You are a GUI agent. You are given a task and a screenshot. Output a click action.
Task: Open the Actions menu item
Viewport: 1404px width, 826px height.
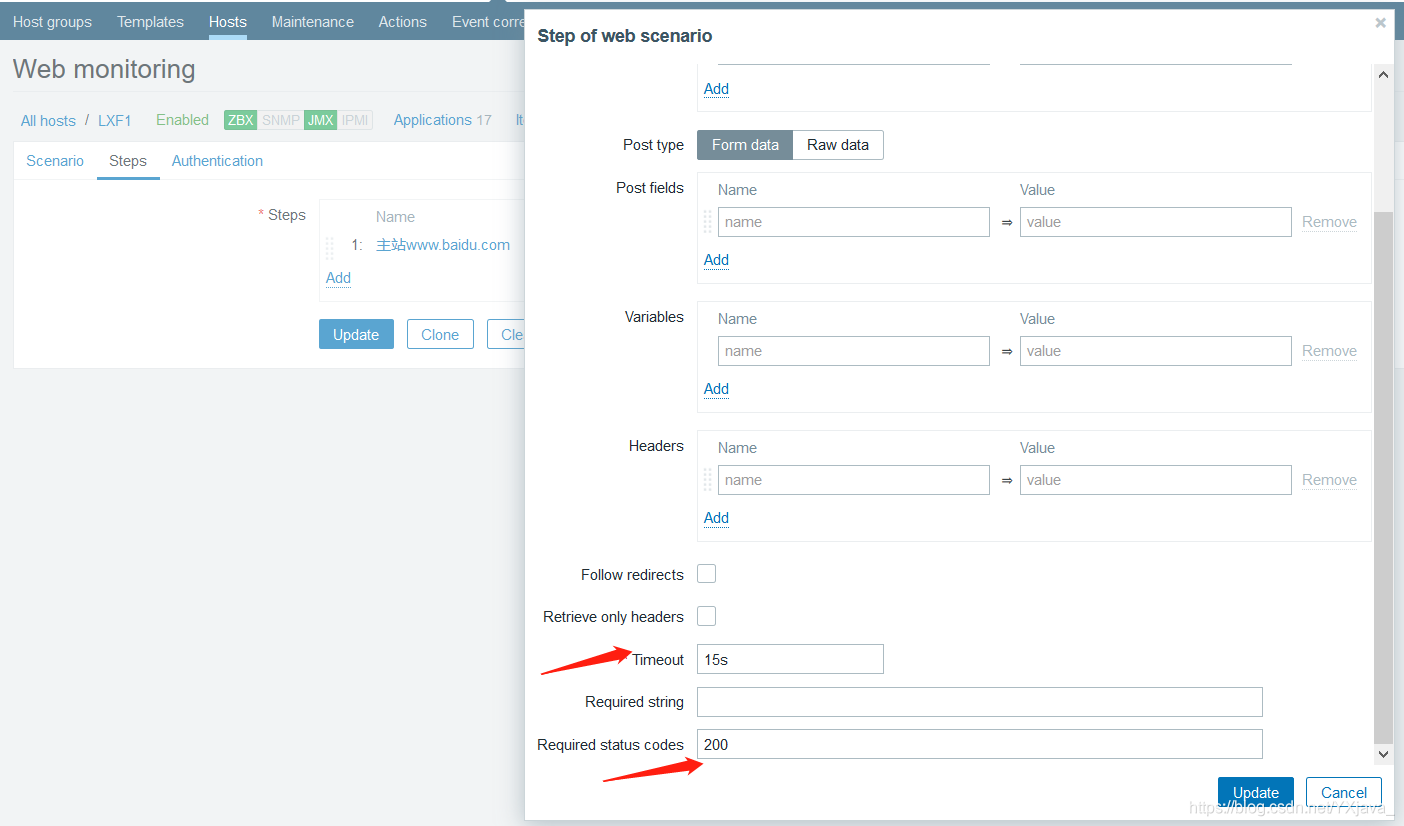[403, 21]
